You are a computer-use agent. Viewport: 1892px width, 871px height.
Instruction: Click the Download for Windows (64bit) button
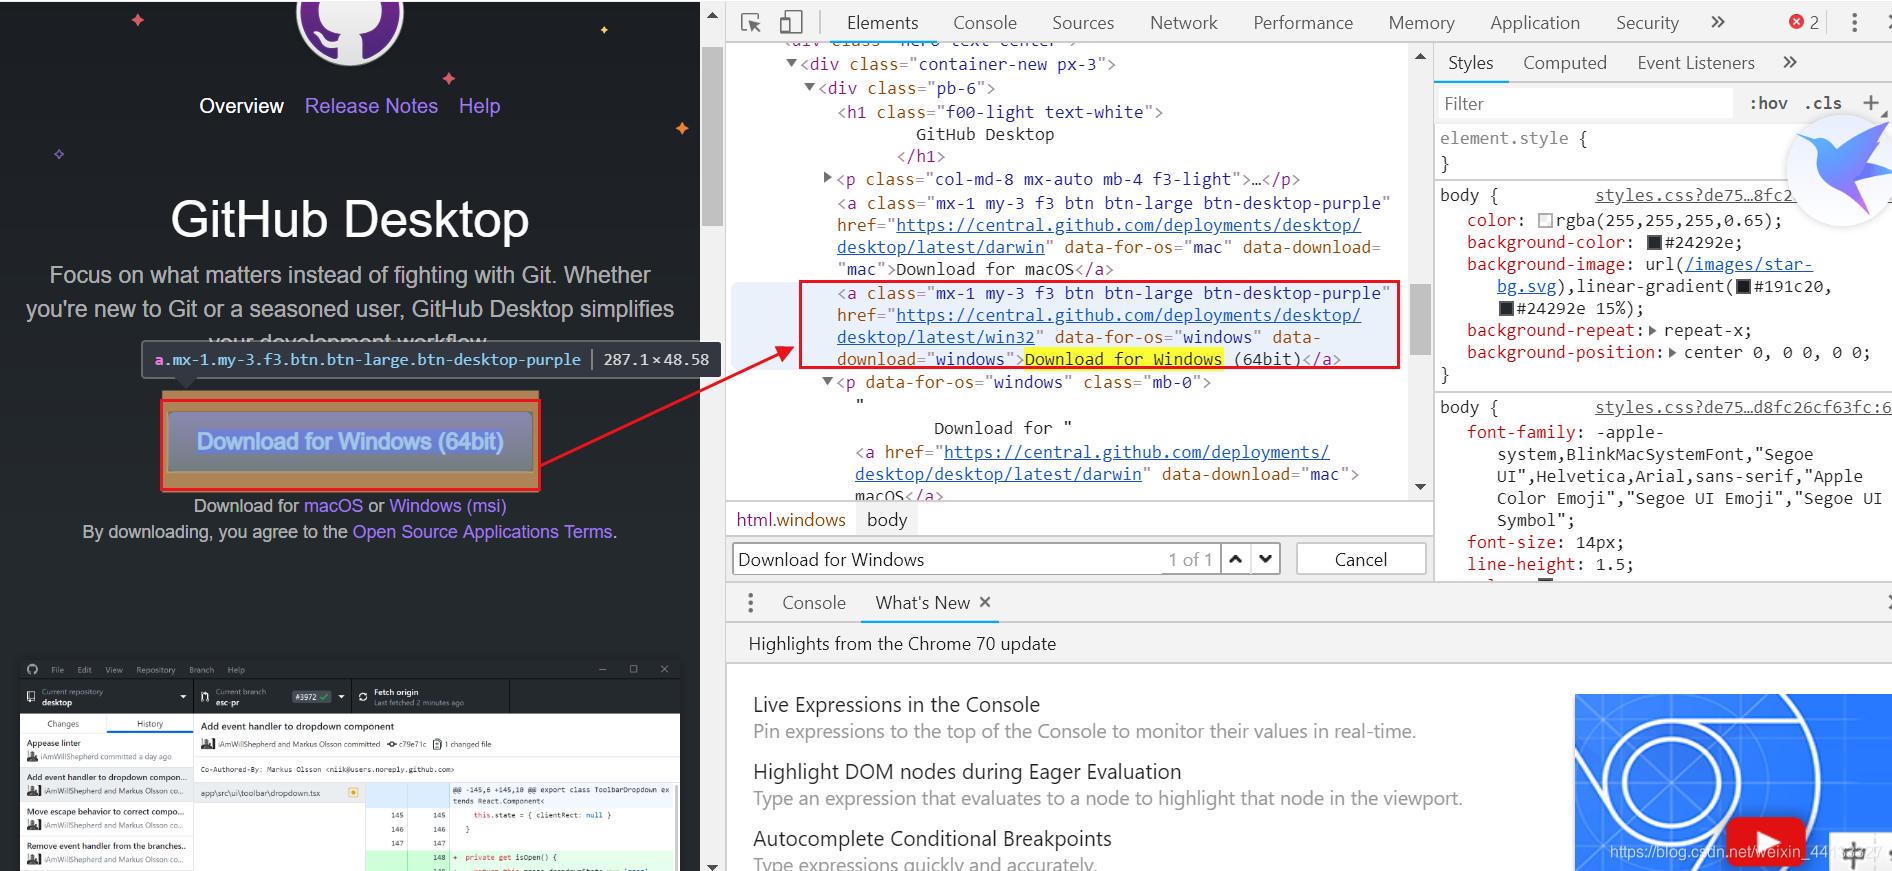(x=350, y=441)
